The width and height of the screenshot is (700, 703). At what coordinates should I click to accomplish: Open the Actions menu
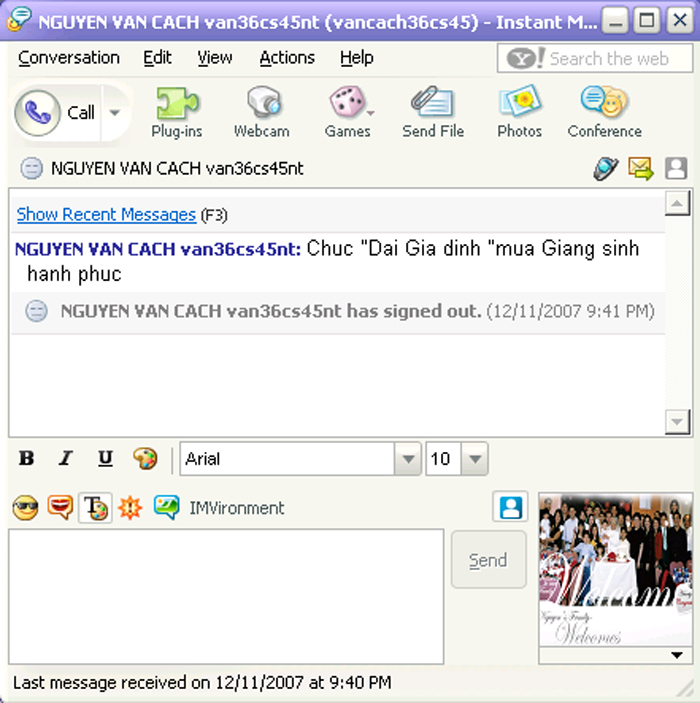point(287,58)
